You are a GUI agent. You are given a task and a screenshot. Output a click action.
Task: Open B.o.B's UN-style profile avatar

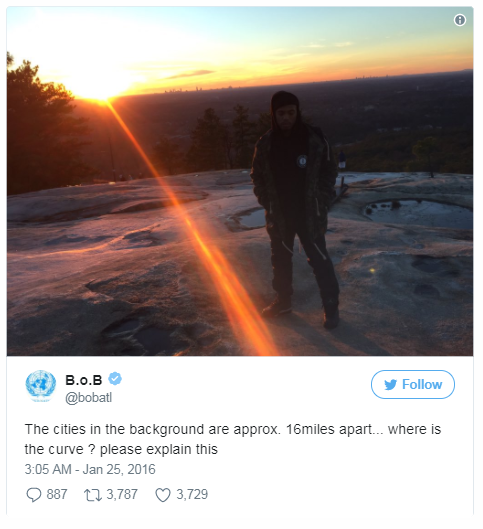point(40,386)
